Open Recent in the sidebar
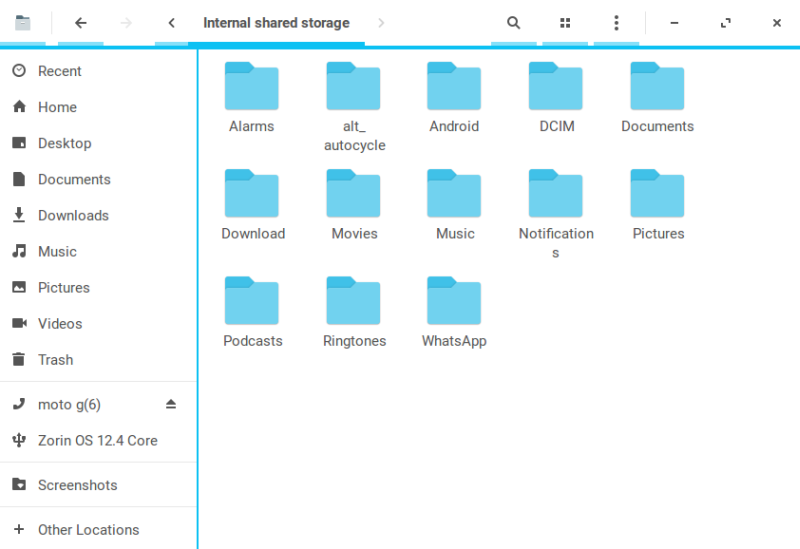 pyautogui.click(x=60, y=71)
